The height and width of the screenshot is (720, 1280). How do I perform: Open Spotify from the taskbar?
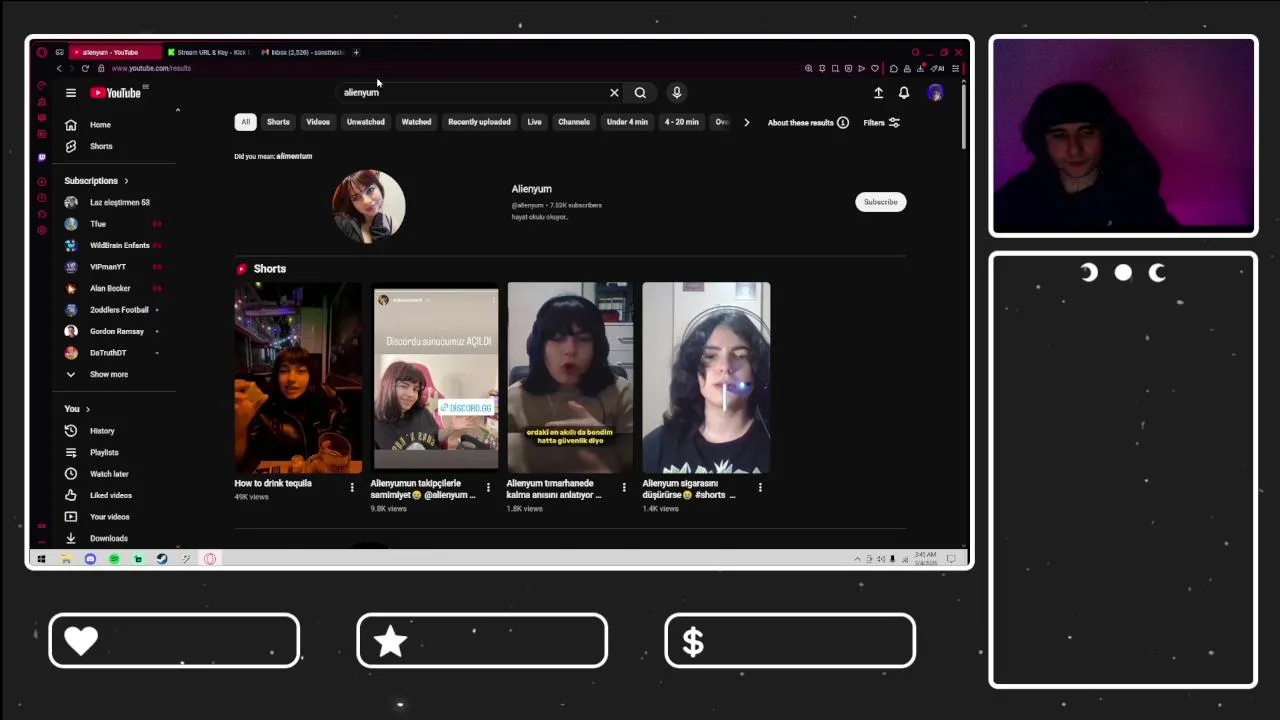114,559
